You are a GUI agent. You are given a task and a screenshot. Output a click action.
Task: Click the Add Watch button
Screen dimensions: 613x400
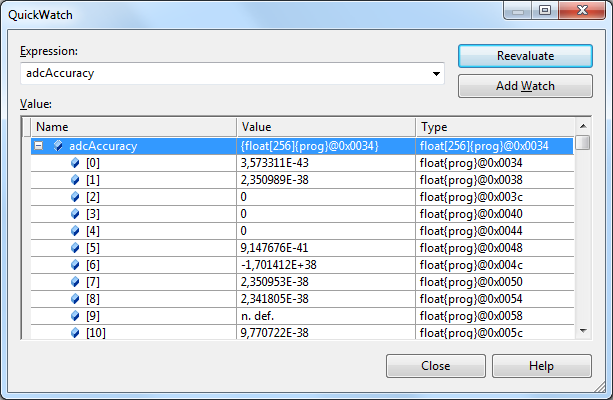tap(525, 86)
